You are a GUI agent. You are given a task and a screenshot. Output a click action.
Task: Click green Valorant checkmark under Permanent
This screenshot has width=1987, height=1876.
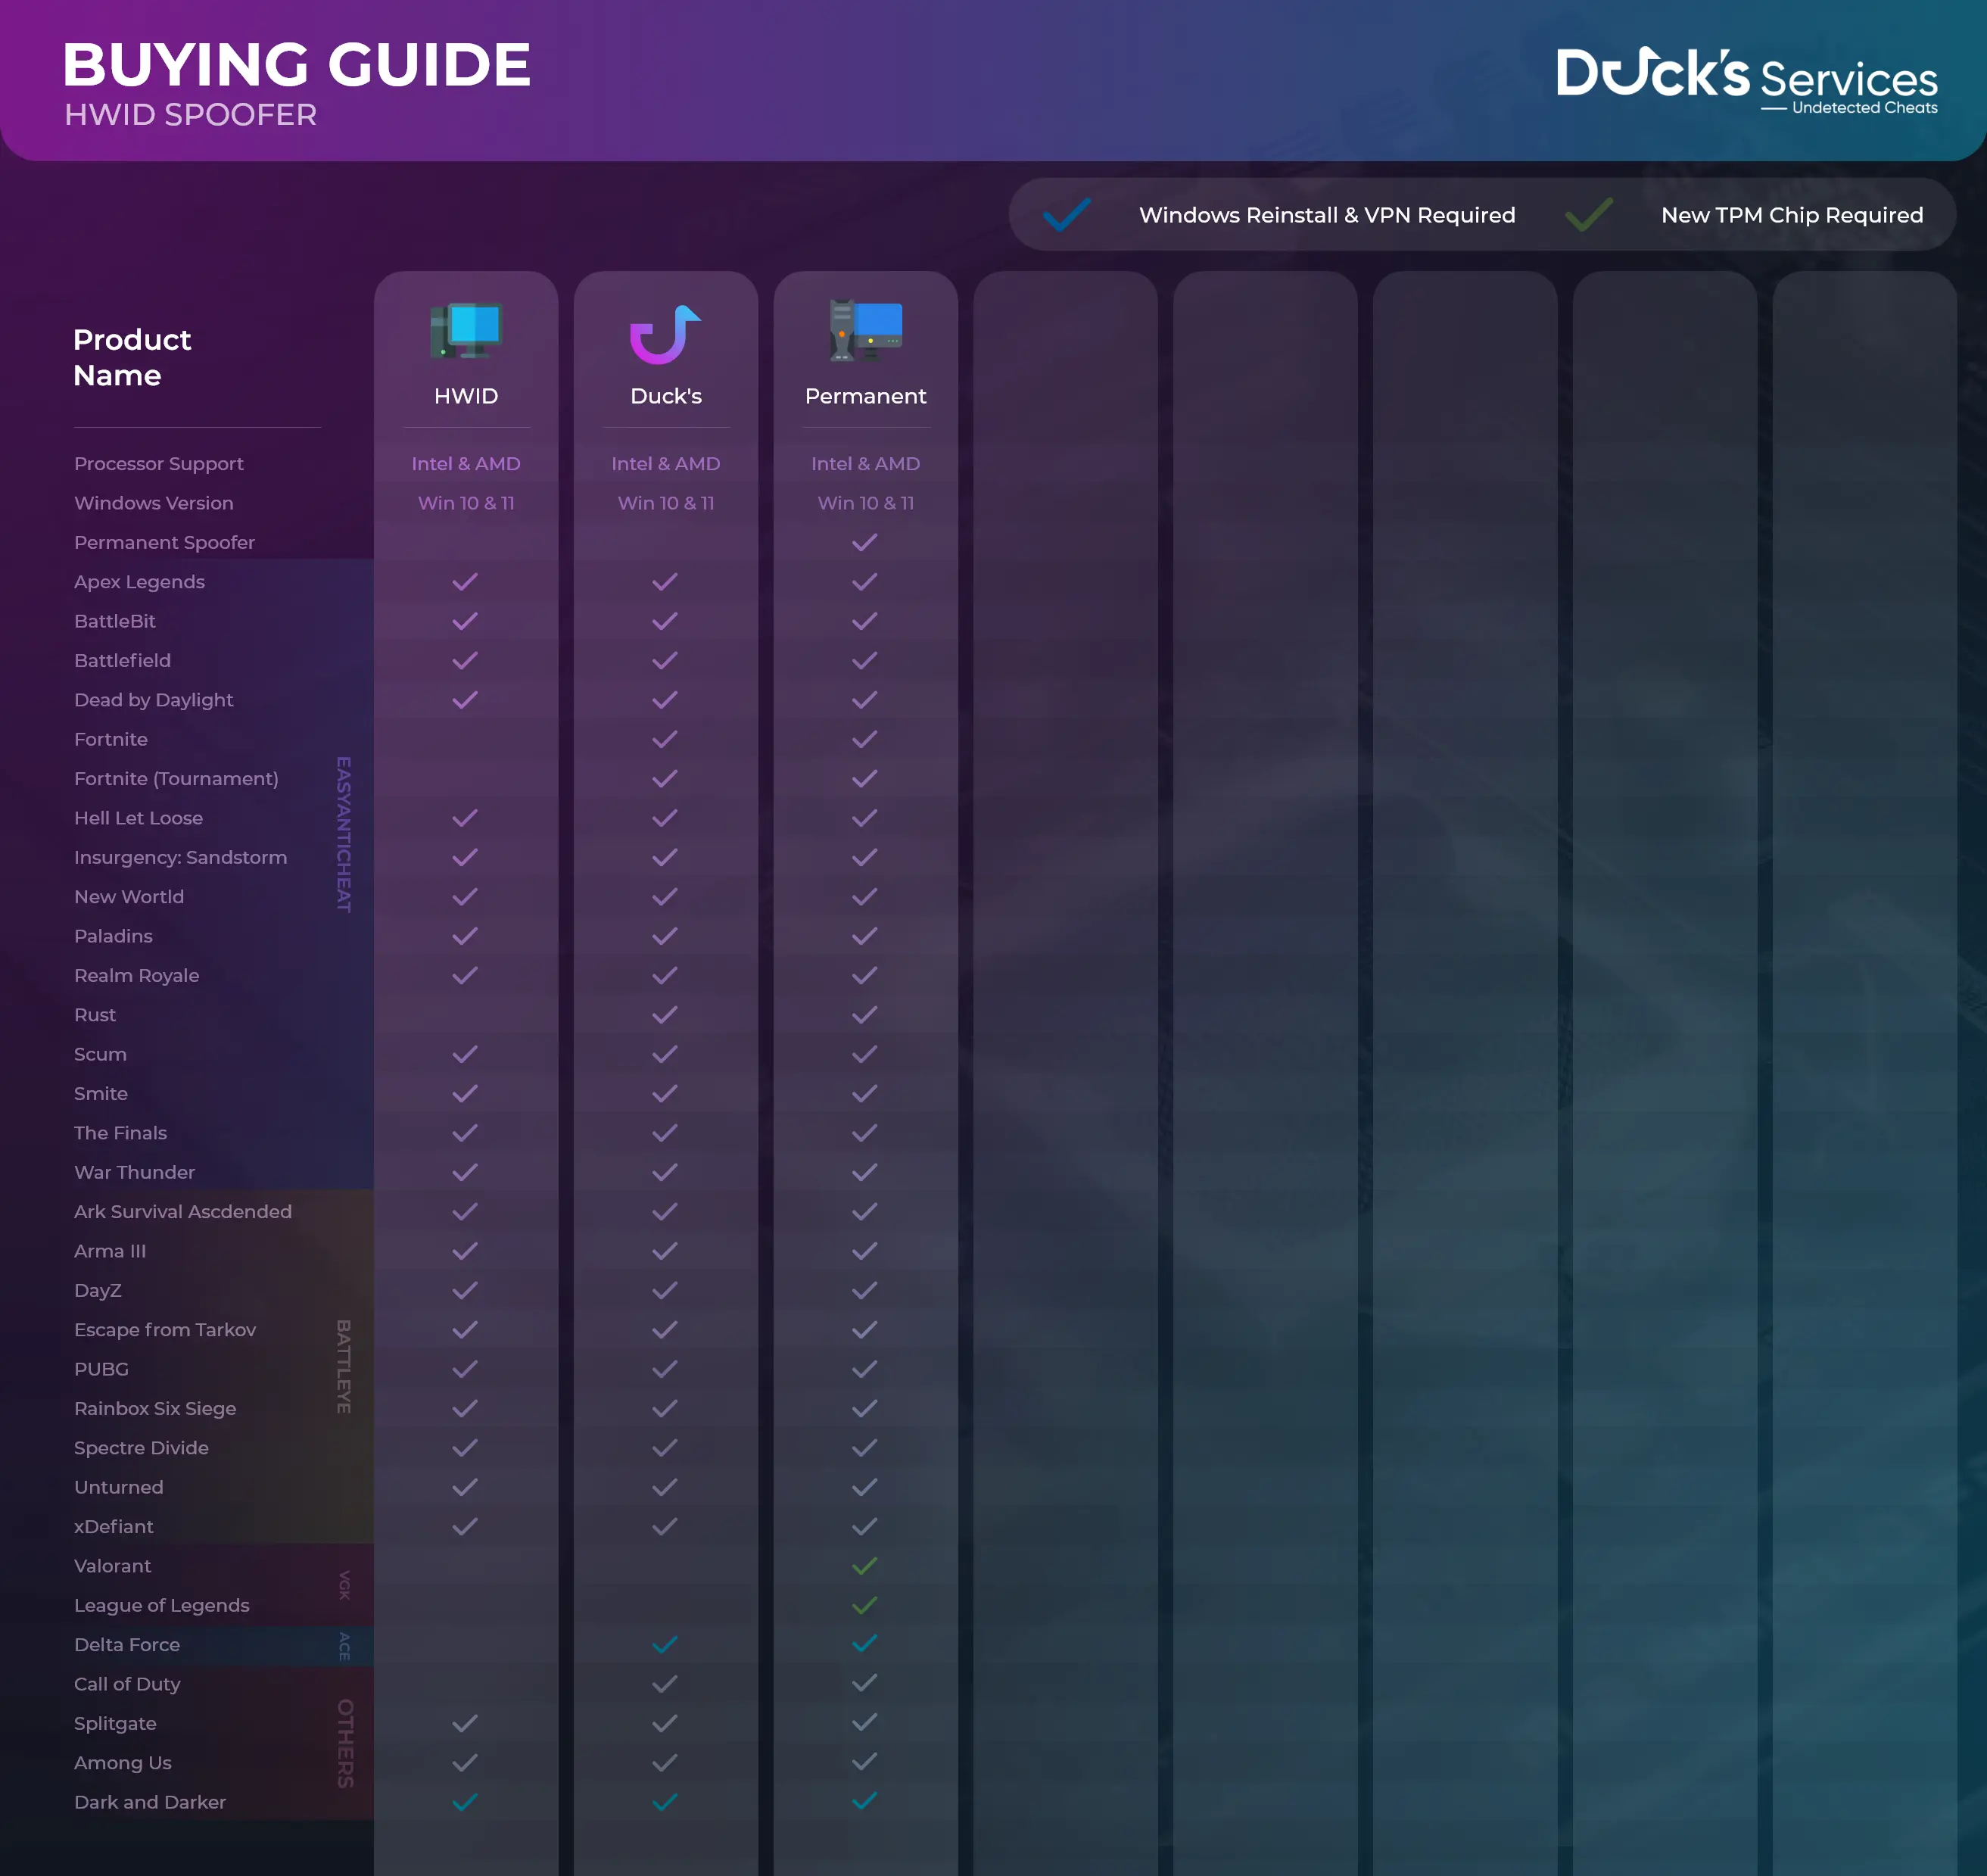pyautogui.click(x=864, y=1566)
